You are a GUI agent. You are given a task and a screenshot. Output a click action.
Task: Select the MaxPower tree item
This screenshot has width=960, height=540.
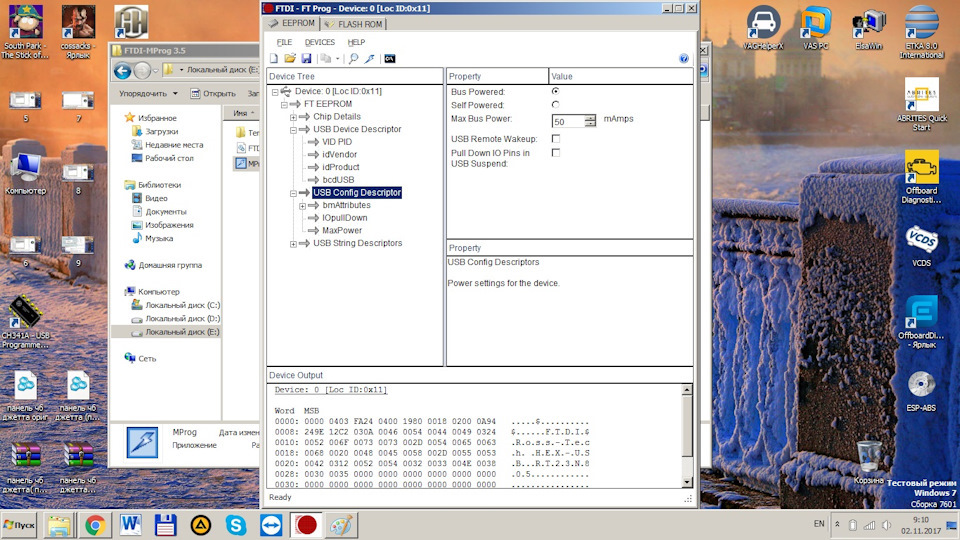[x=342, y=230]
